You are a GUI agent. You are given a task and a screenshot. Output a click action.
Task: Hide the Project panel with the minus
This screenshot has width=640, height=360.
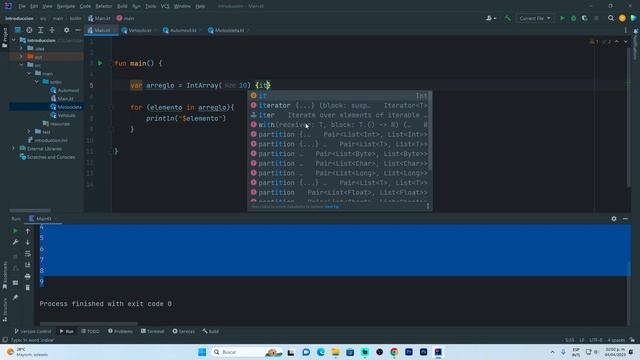tap(78, 30)
